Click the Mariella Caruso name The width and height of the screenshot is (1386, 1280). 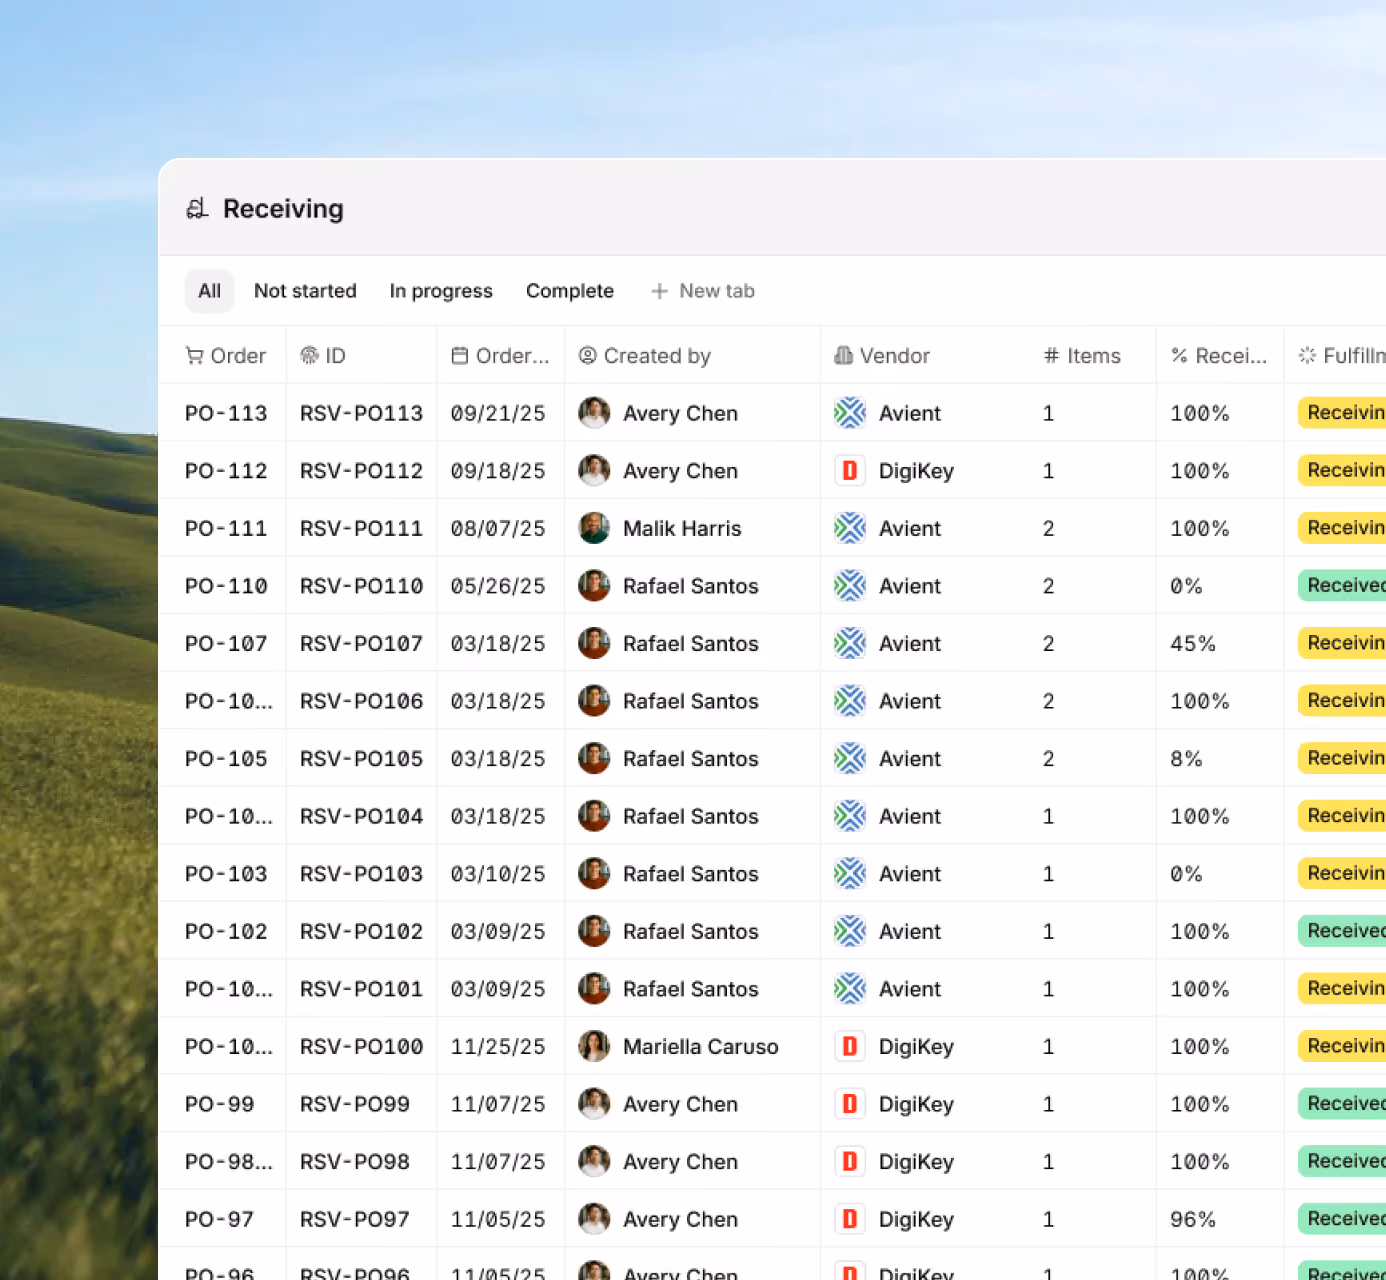click(701, 1046)
